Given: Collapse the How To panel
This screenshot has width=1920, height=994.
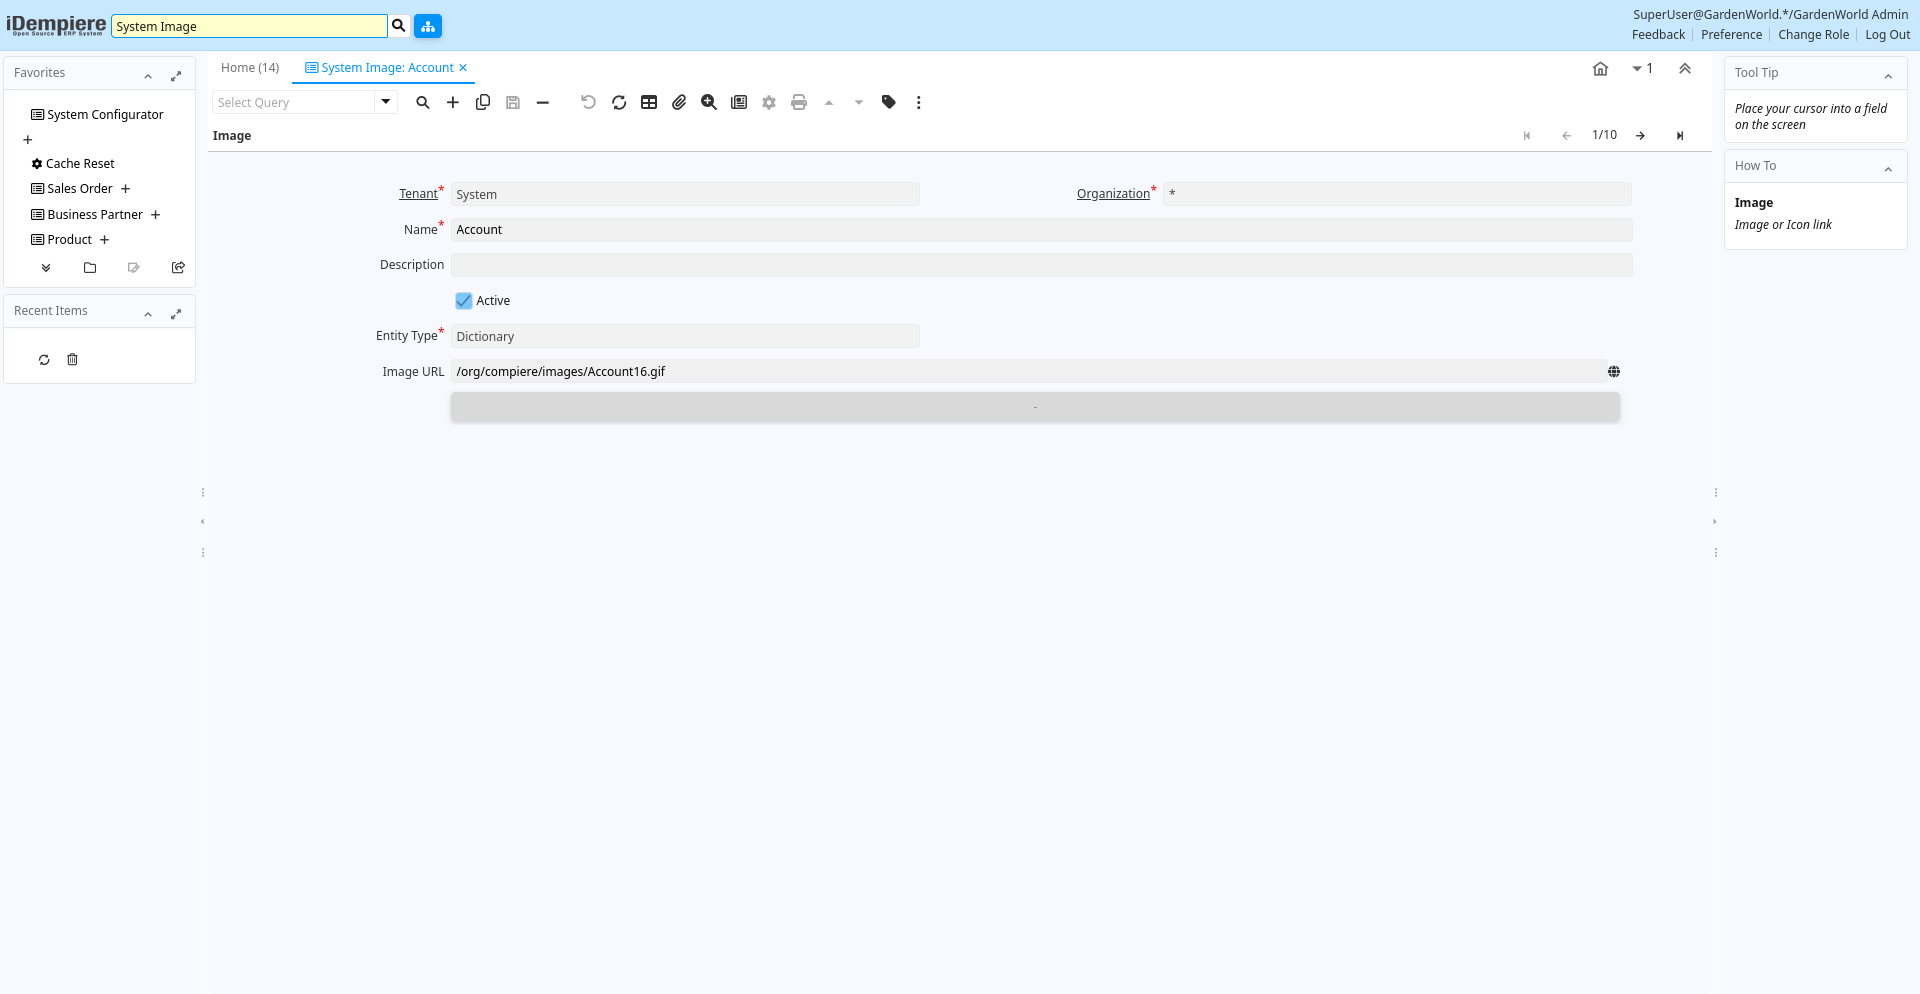Looking at the screenshot, I should coord(1888,168).
